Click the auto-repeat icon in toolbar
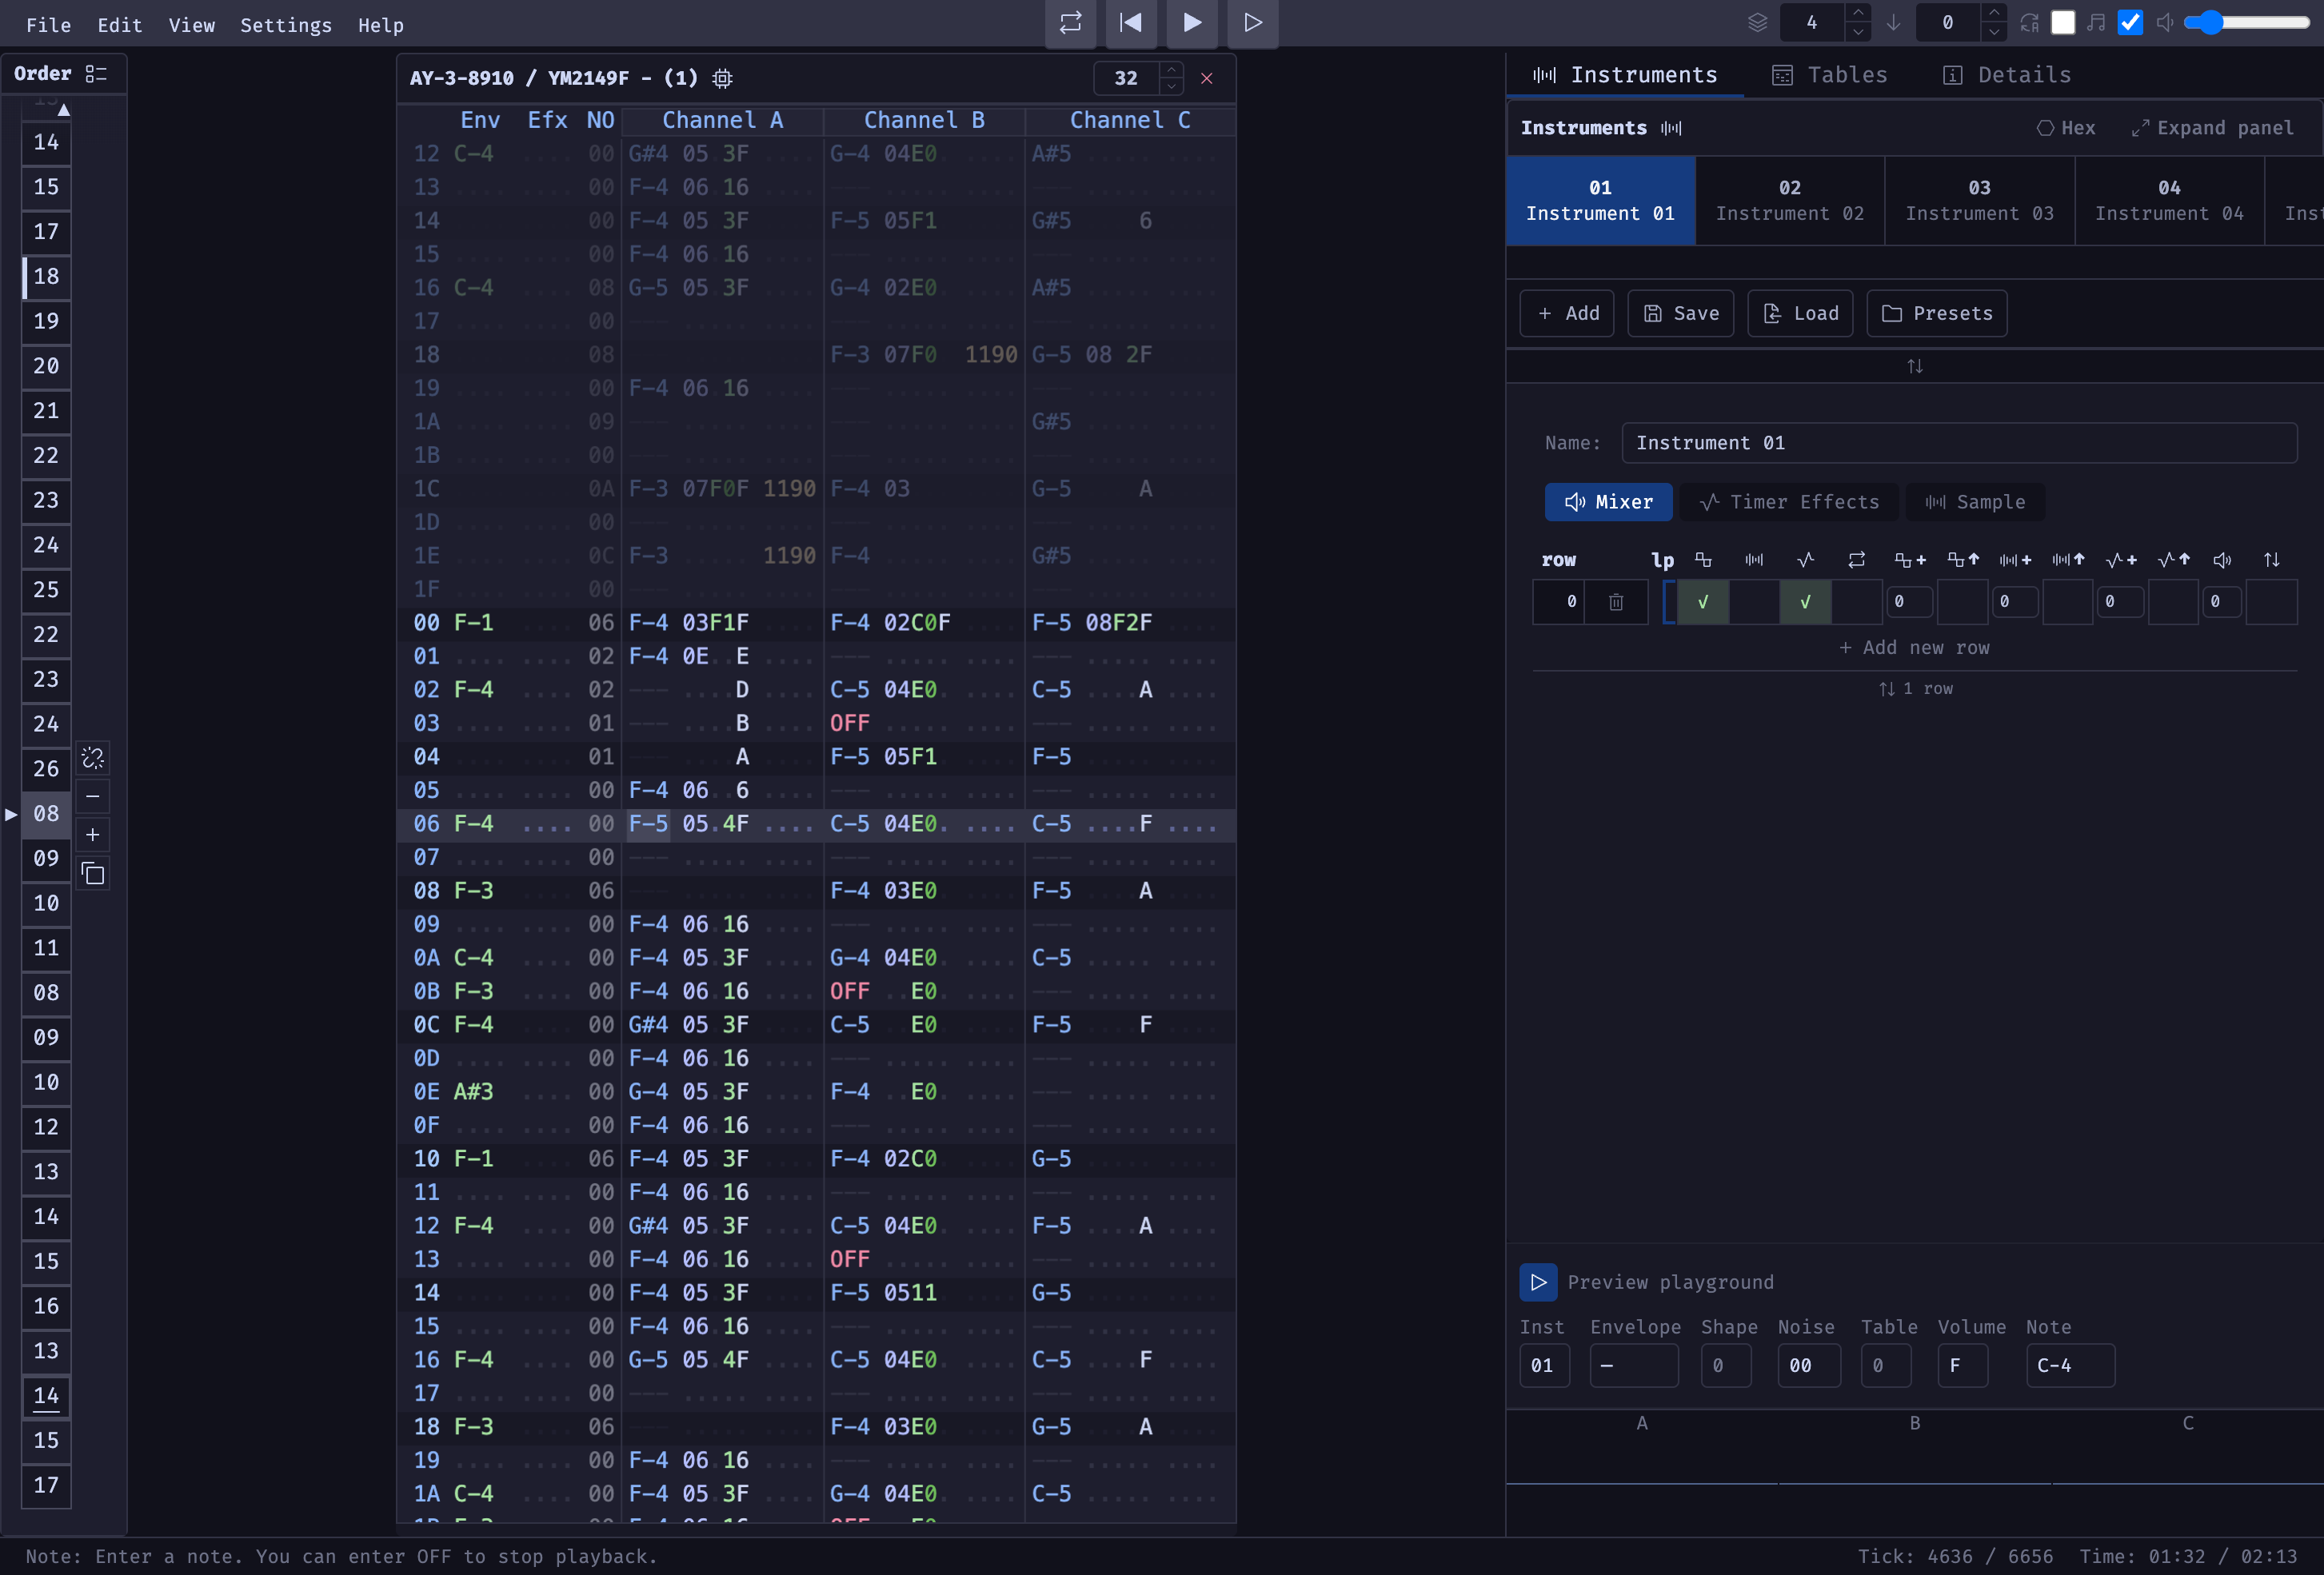This screenshot has width=2324, height=1575. point(2029,23)
